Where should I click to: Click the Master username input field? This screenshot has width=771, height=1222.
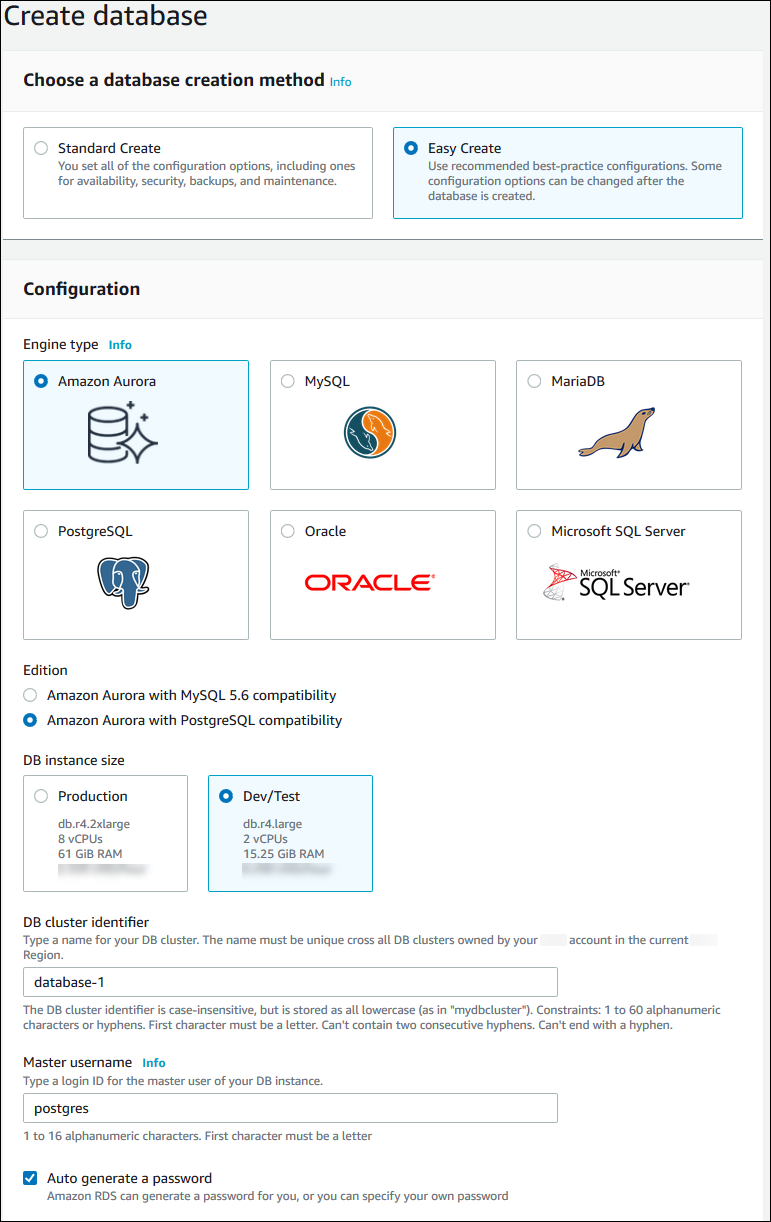(290, 1108)
